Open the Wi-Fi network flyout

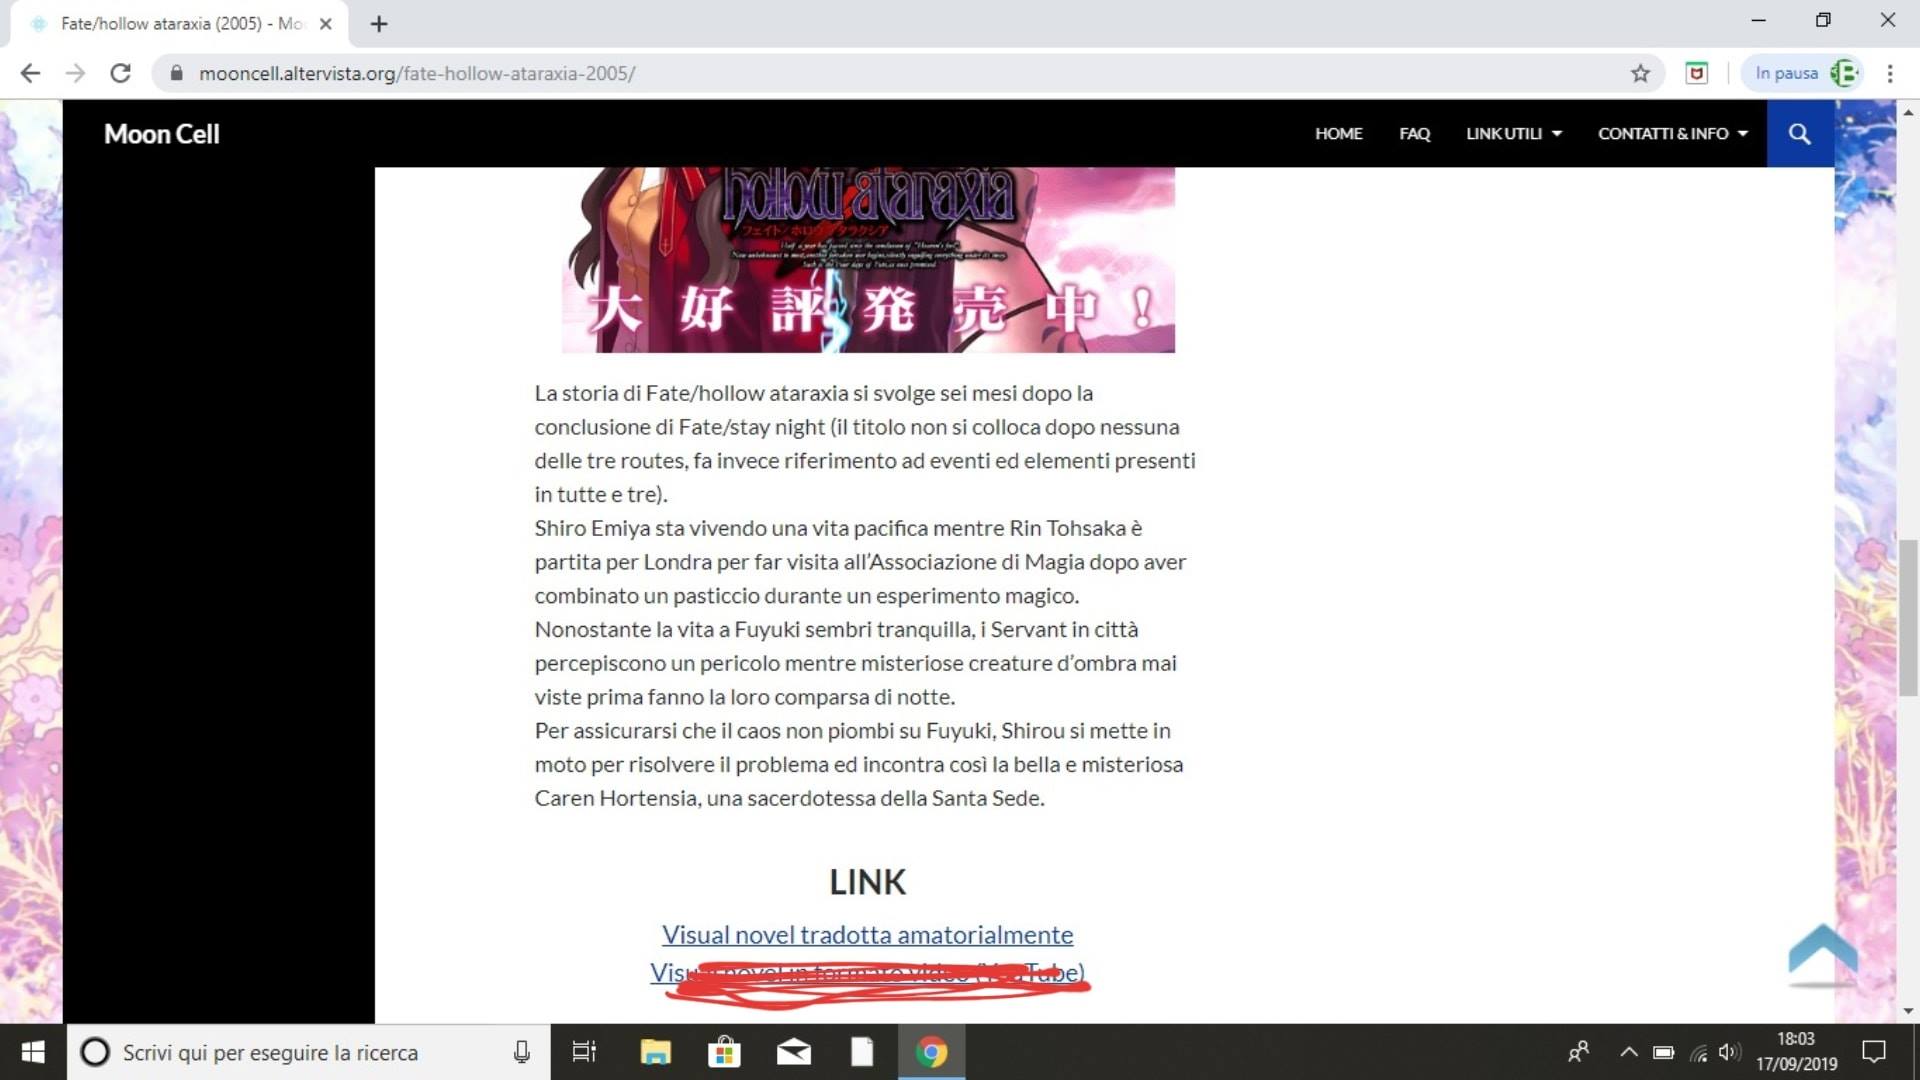pyautogui.click(x=1698, y=1052)
